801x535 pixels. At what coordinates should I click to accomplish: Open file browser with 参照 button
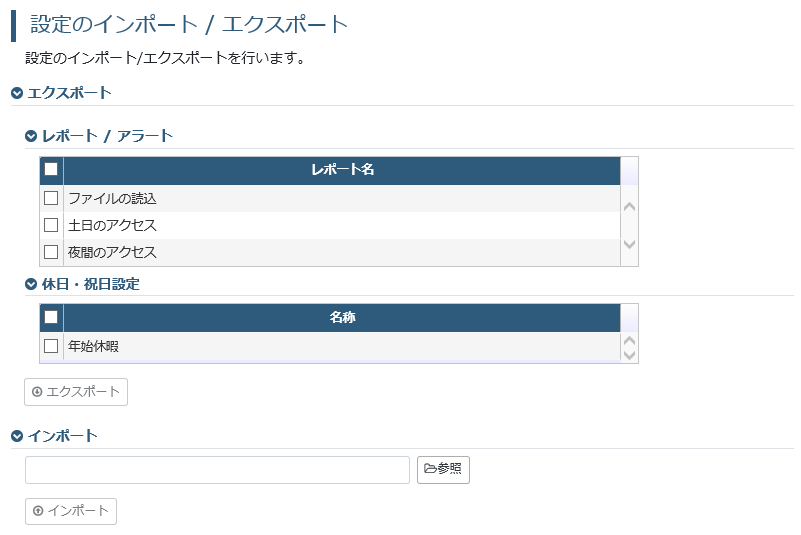click(443, 470)
